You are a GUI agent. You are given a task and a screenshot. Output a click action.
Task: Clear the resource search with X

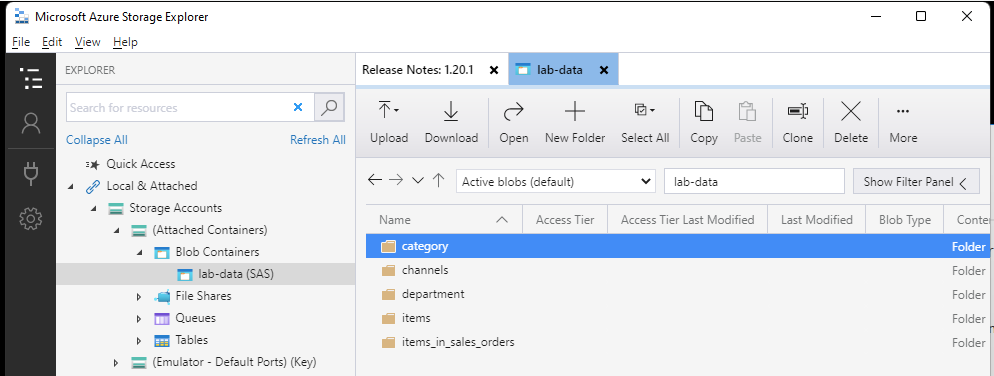(x=298, y=108)
